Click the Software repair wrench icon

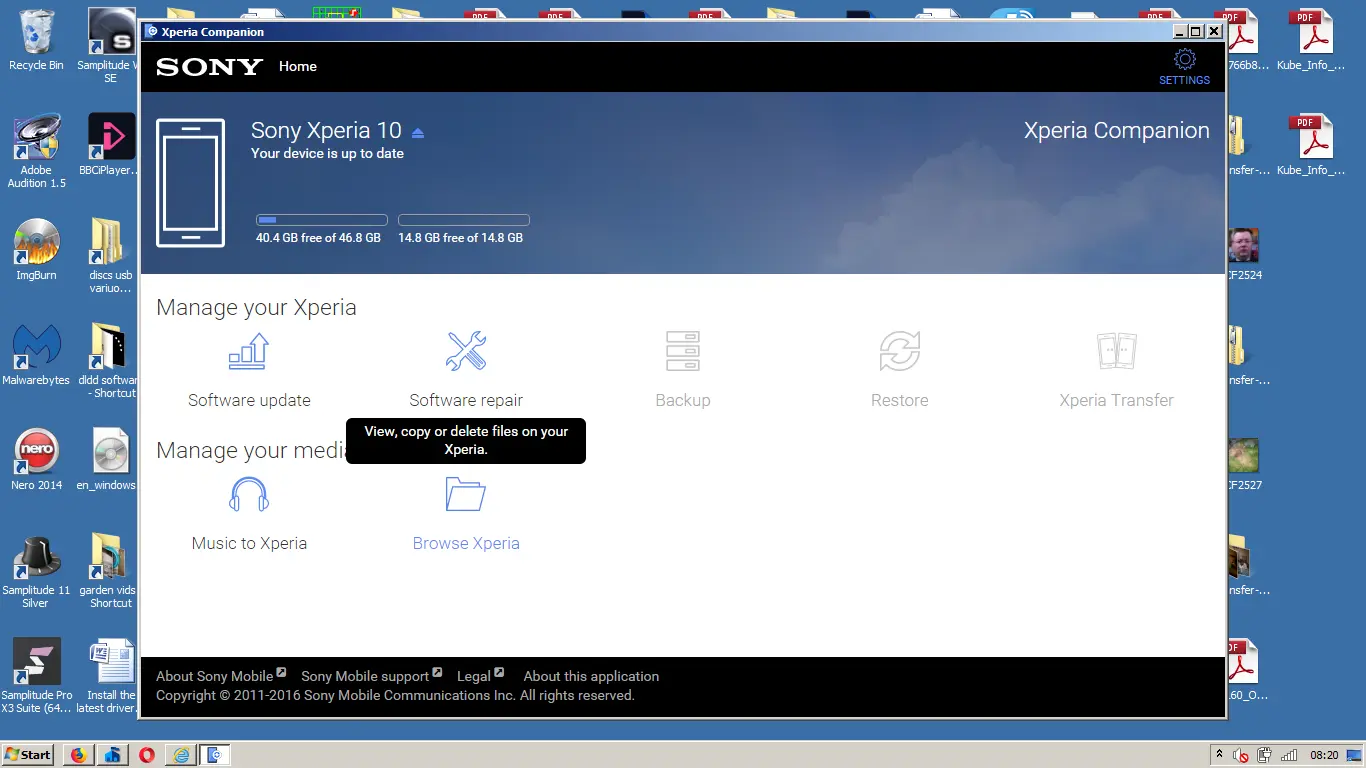click(466, 352)
